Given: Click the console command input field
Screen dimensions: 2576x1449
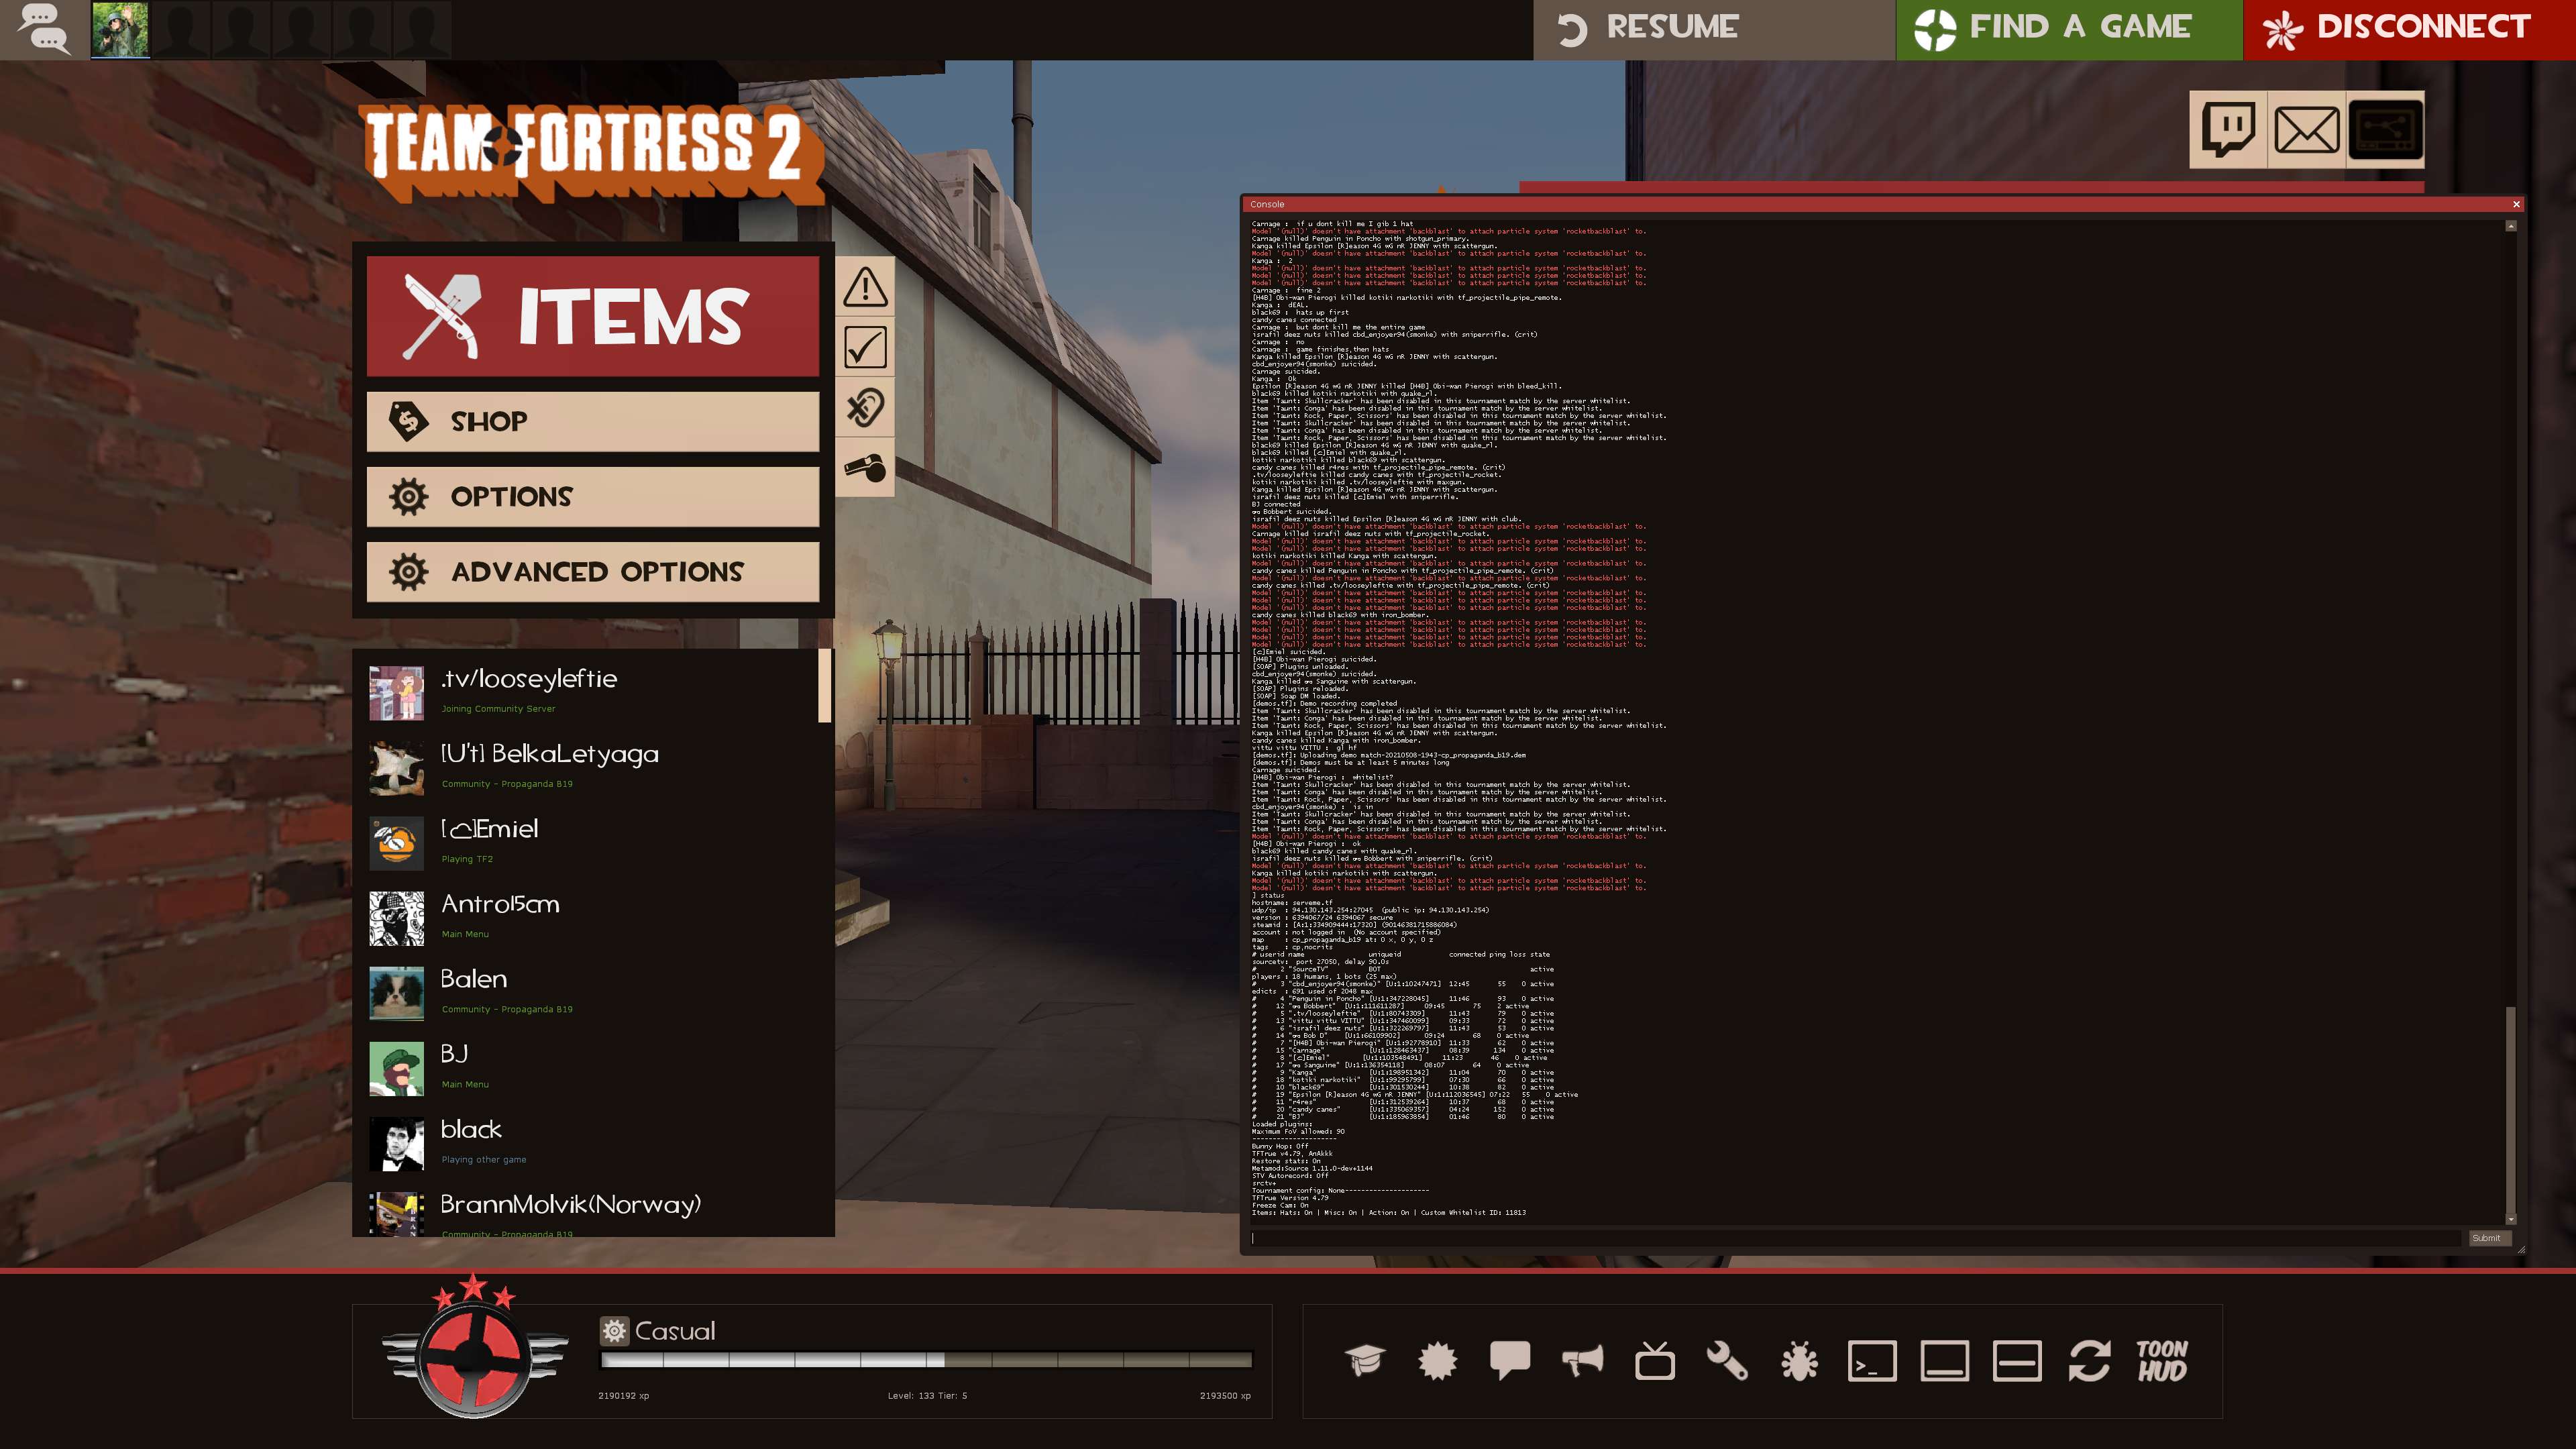Looking at the screenshot, I should 1855,1238.
